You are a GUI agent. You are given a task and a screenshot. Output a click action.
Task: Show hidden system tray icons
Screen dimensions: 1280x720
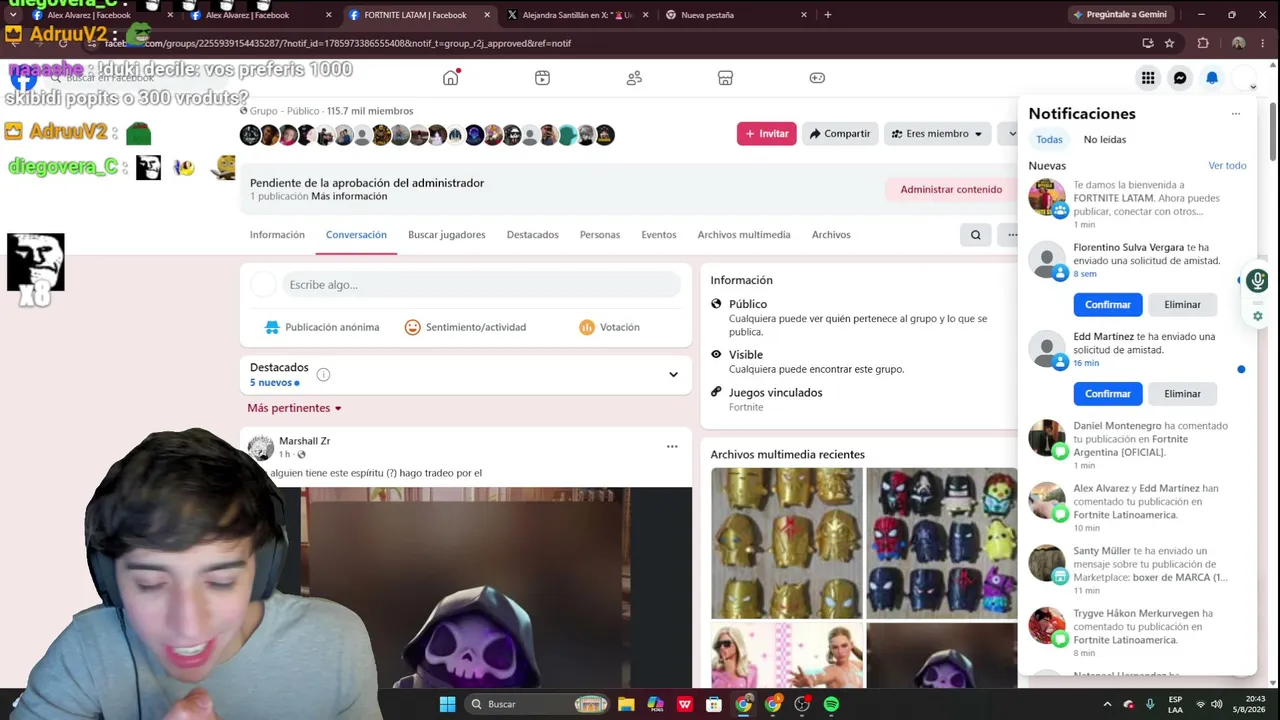pyautogui.click(x=1107, y=704)
